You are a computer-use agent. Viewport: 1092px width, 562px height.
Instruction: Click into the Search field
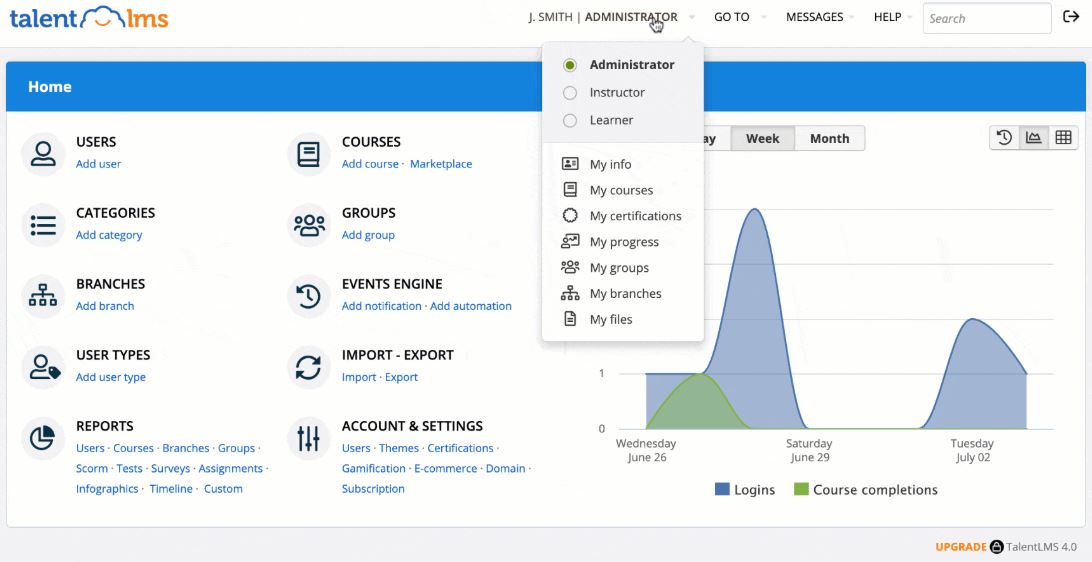point(985,18)
